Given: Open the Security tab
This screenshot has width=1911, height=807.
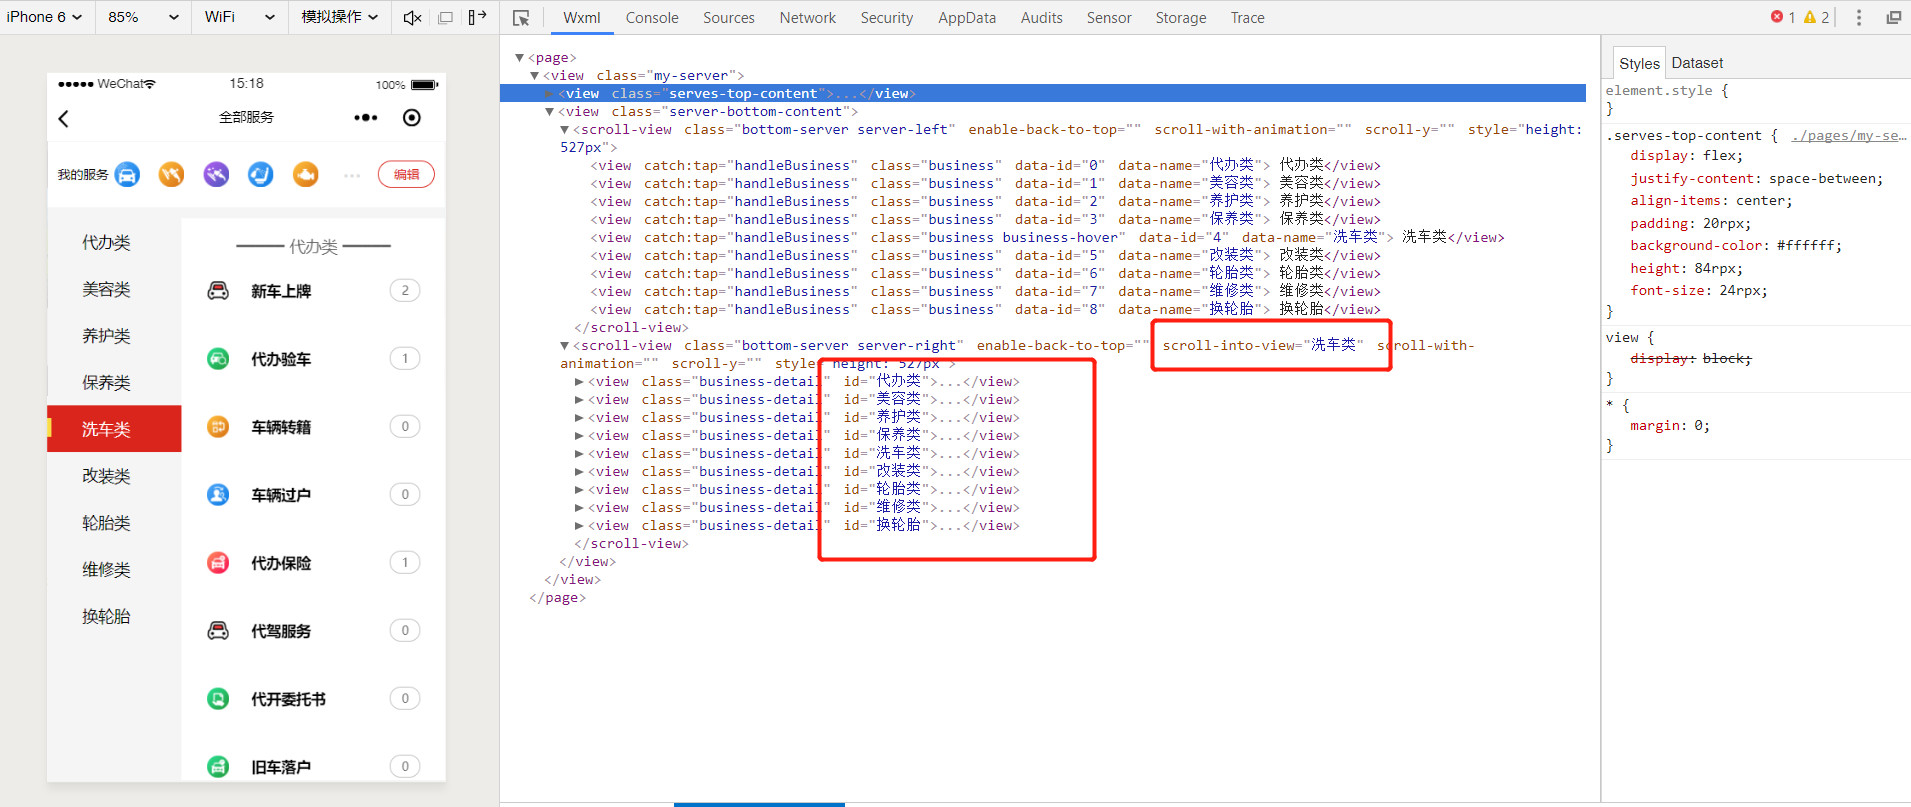Looking at the screenshot, I should 887,18.
